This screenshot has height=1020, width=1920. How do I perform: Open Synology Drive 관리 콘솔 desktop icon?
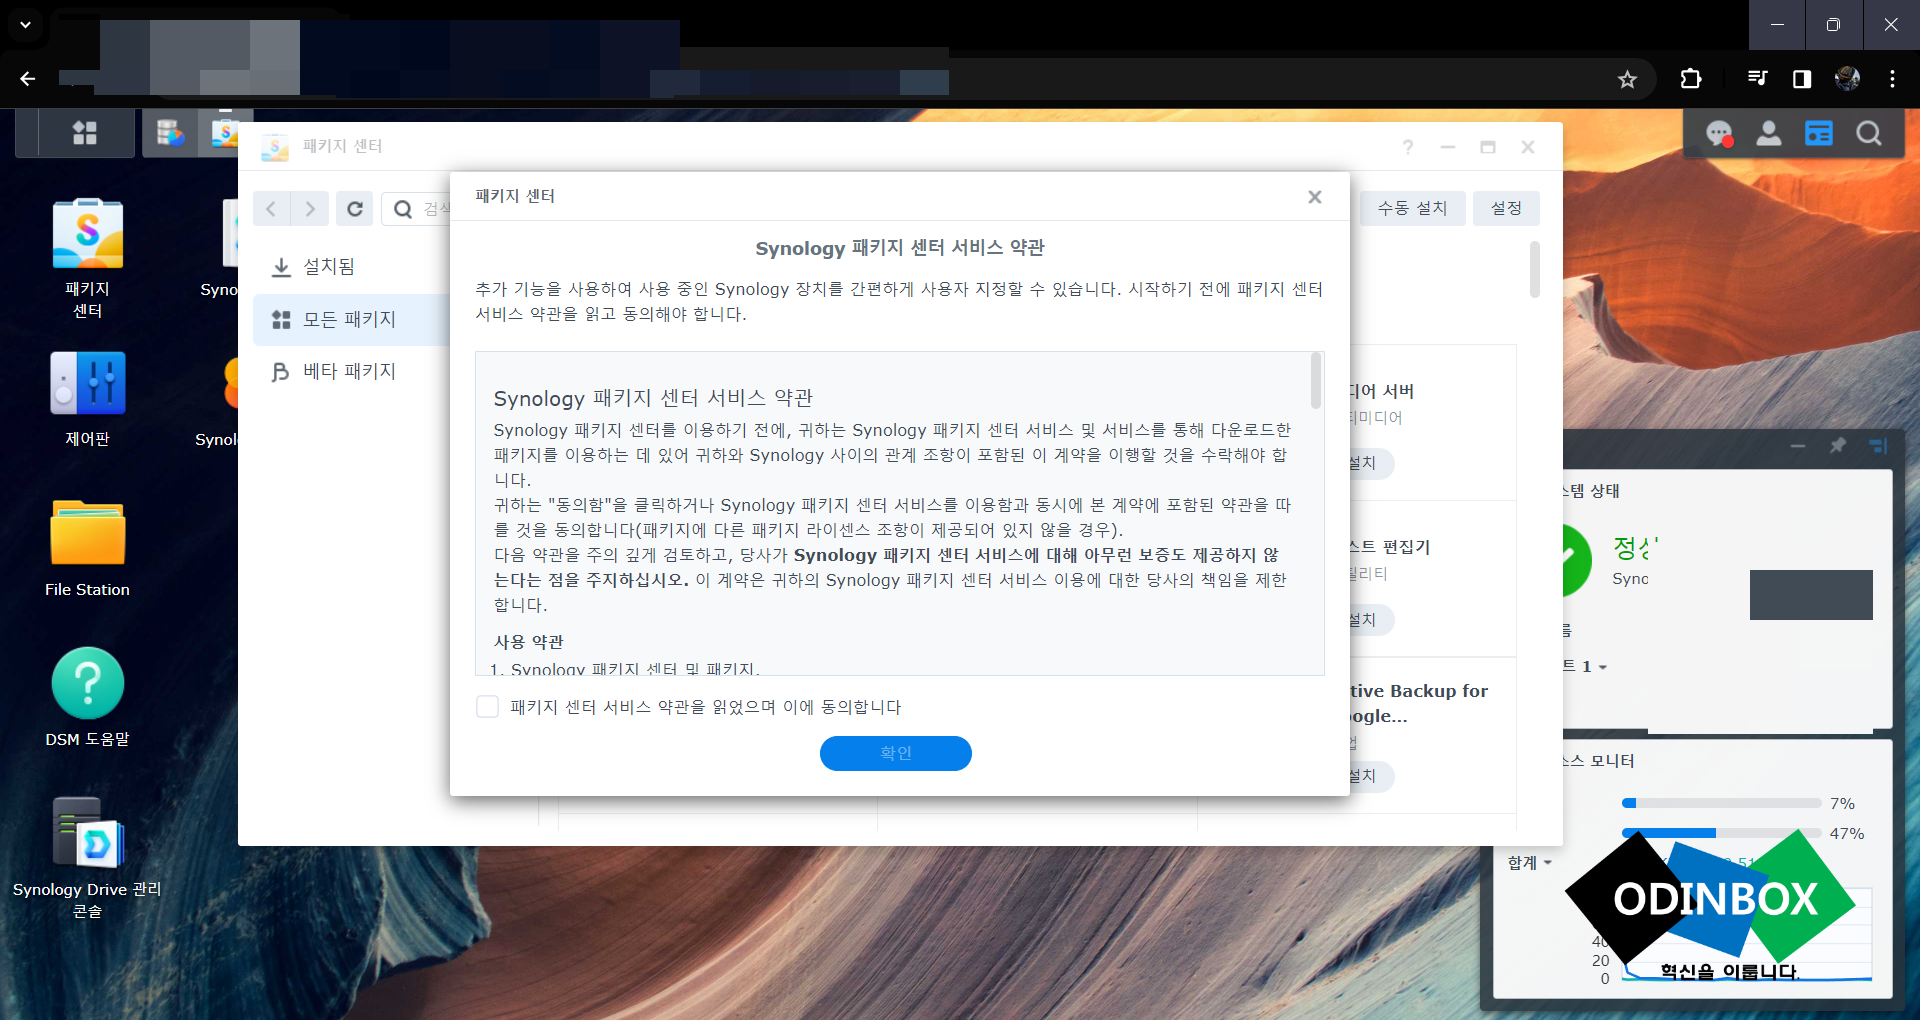click(x=88, y=857)
